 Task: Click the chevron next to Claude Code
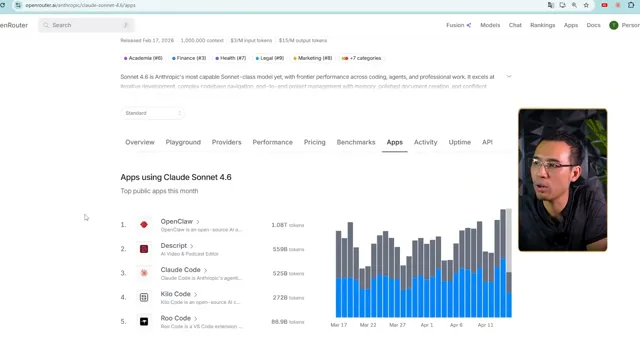[205, 270]
